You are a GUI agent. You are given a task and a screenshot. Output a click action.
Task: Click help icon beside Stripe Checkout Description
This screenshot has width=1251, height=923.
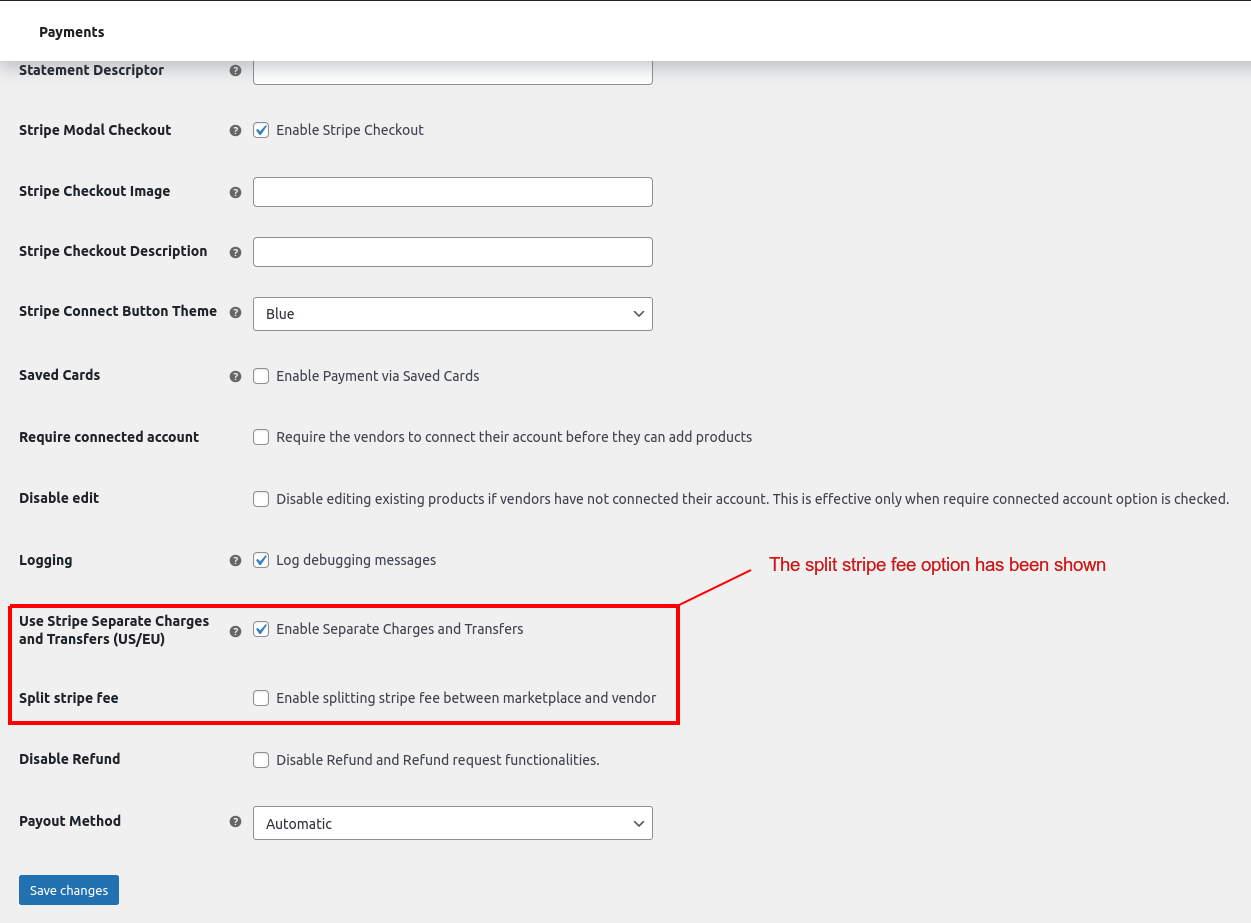pos(235,252)
